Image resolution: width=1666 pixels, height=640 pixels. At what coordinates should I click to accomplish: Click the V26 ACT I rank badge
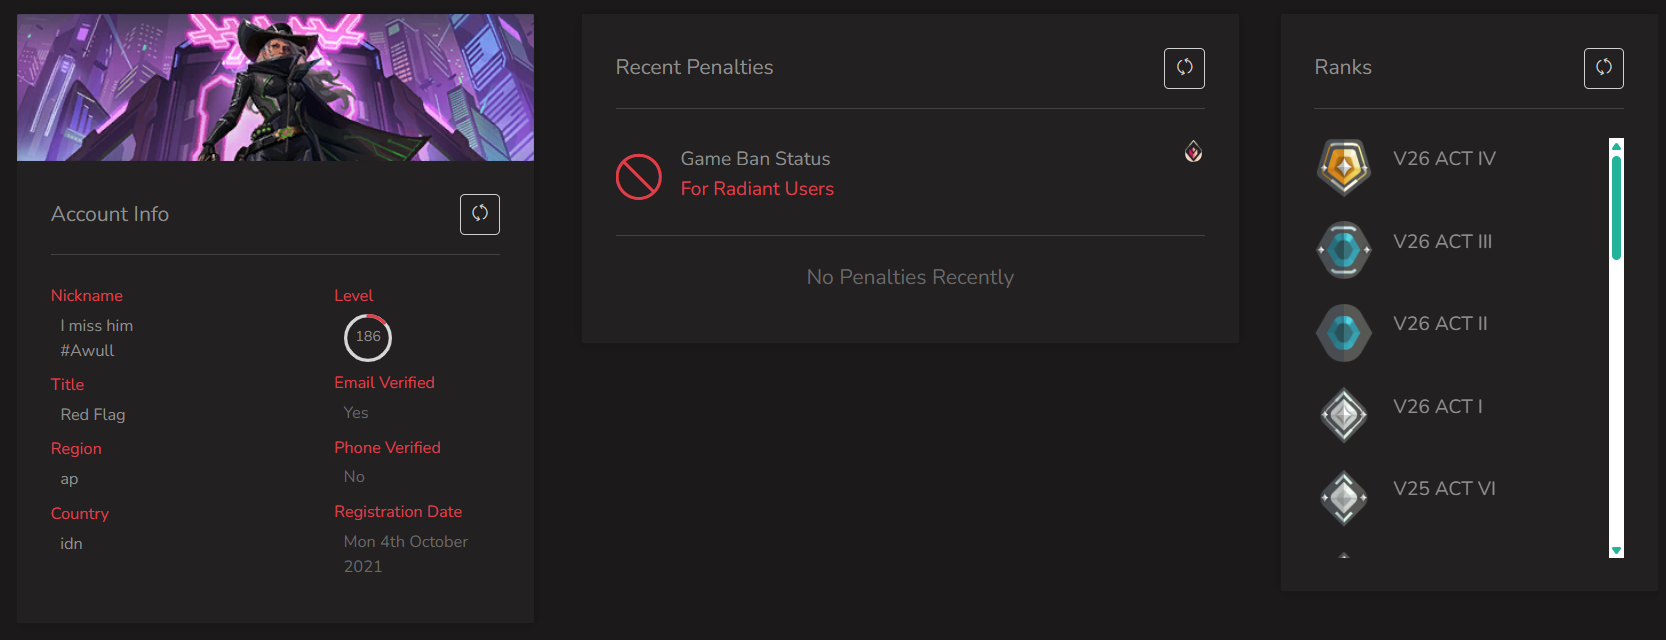coord(1344,415)
